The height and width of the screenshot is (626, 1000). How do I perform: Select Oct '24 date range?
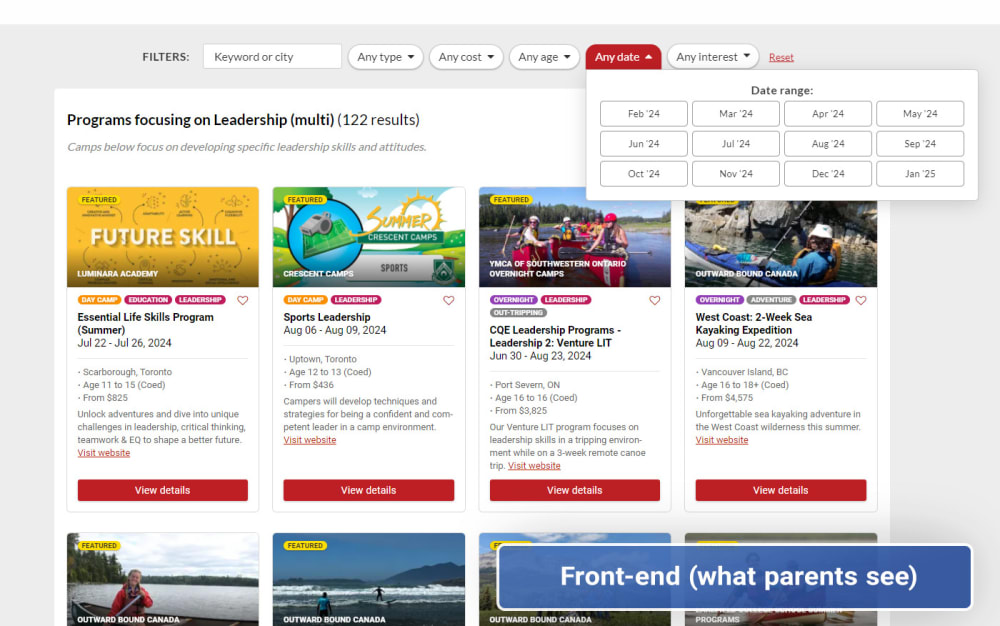(643, 173)
